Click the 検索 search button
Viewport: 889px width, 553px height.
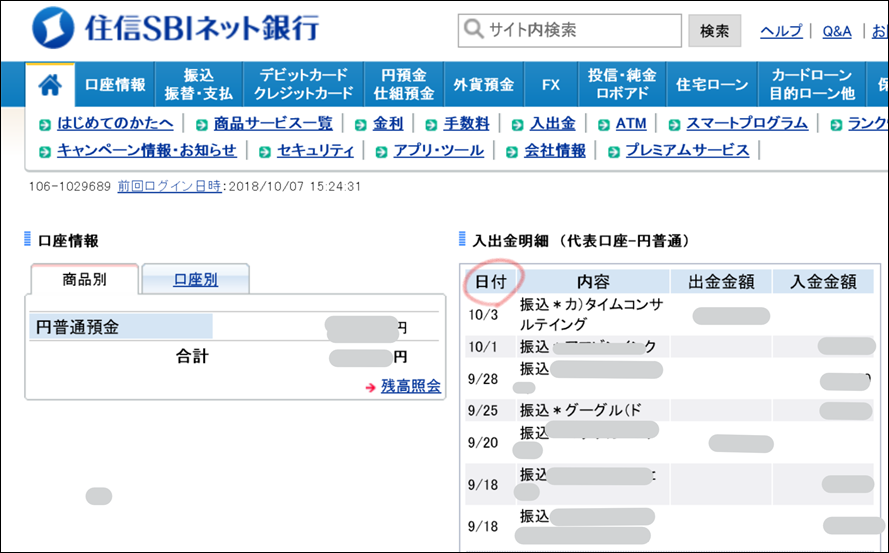point(714,31)
